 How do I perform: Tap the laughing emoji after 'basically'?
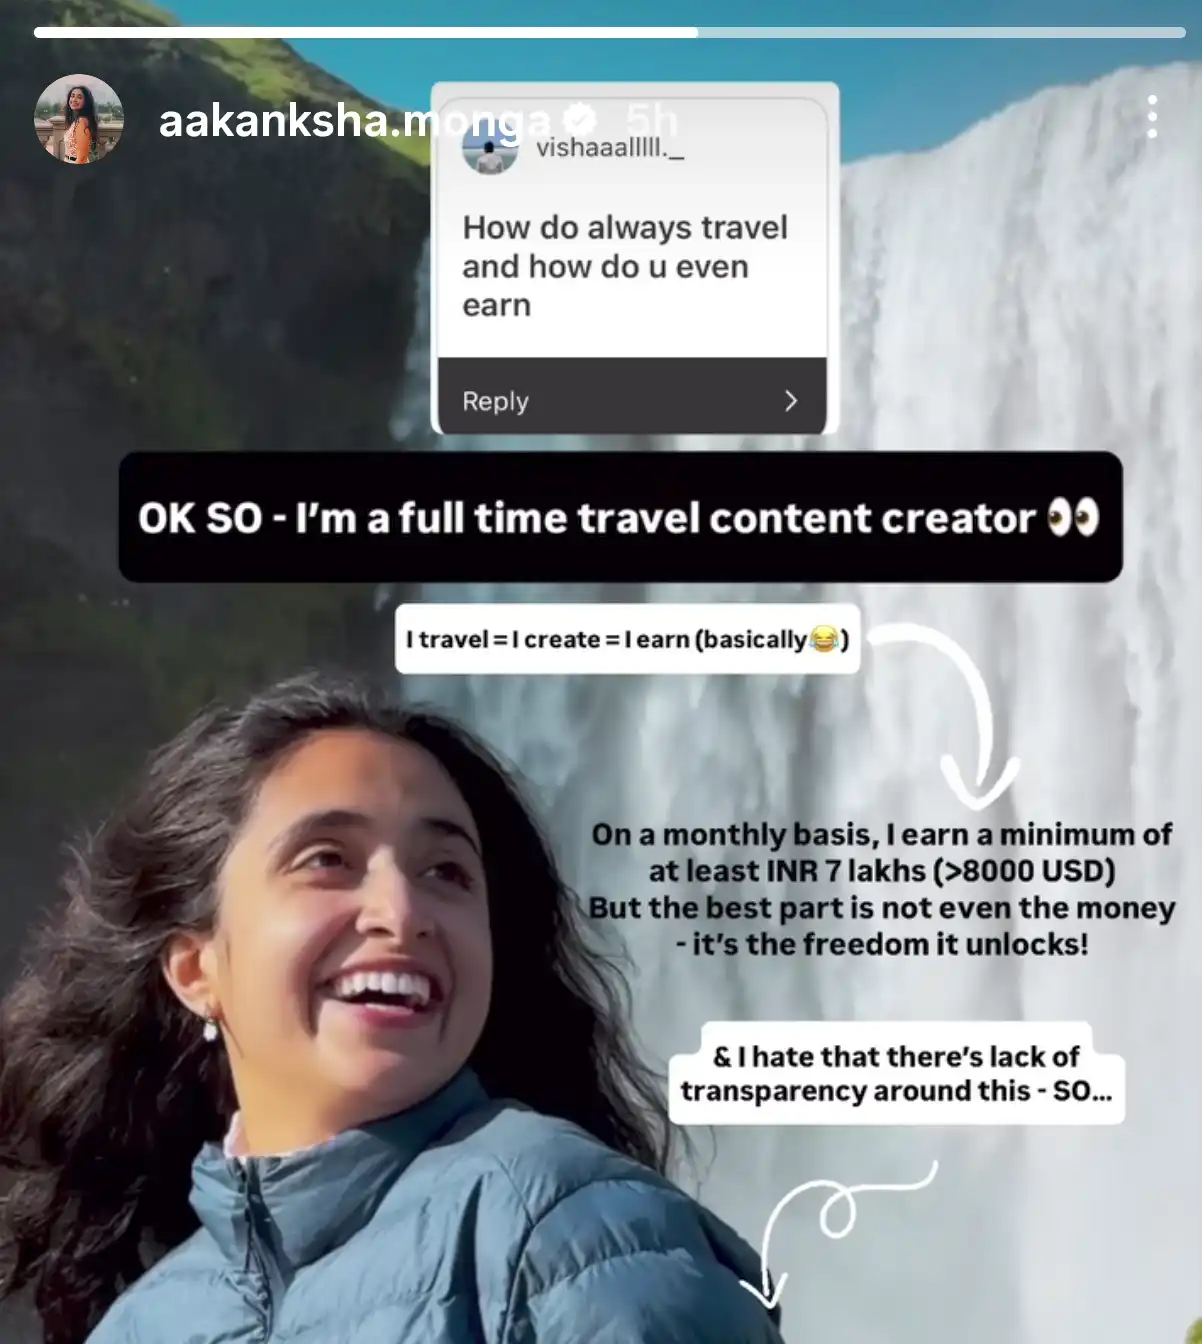(x=824, y=638)
